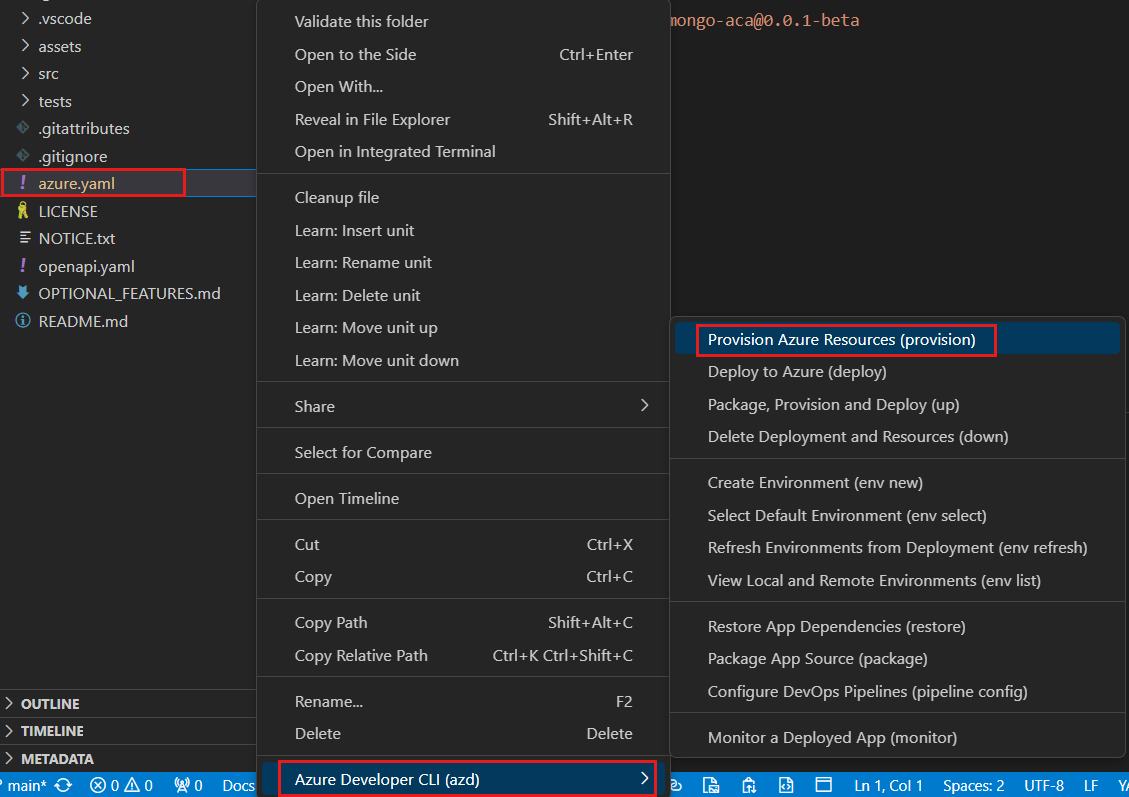Choose Learn: Rename unit

463,263
